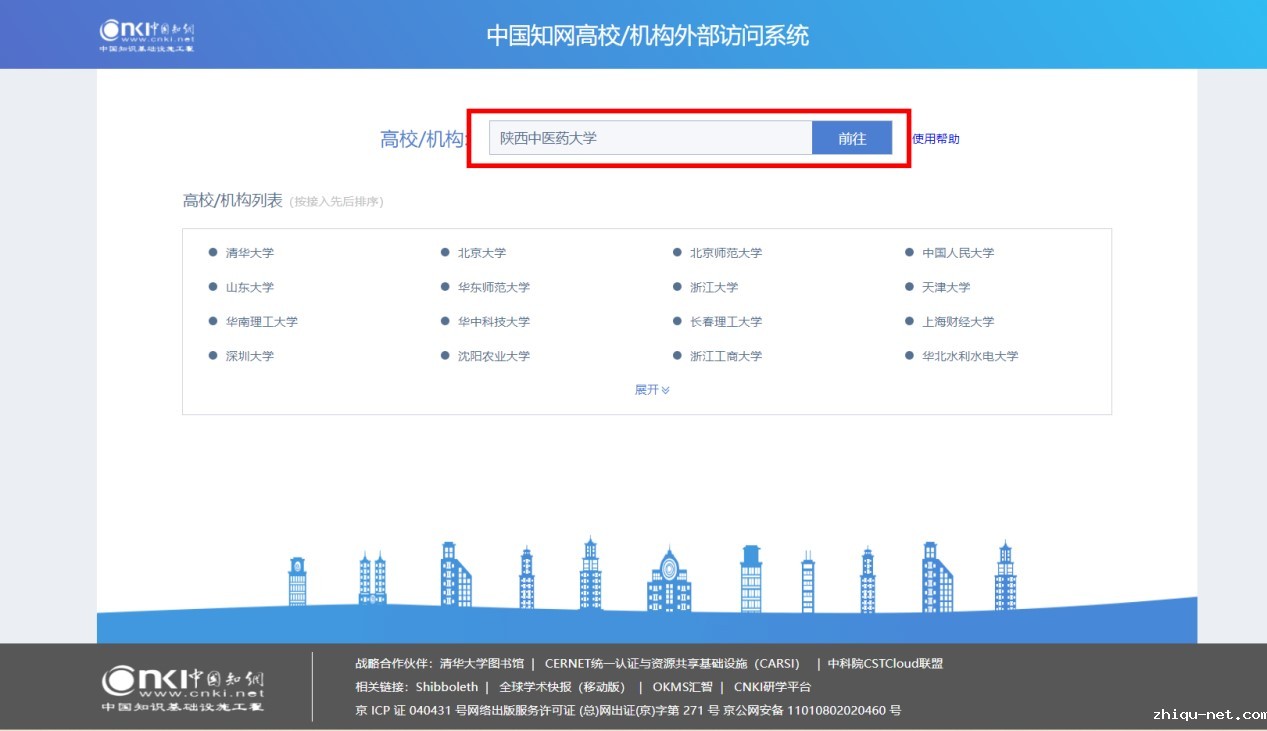Open the OKMS汇智 footer link

coord(682,687)
